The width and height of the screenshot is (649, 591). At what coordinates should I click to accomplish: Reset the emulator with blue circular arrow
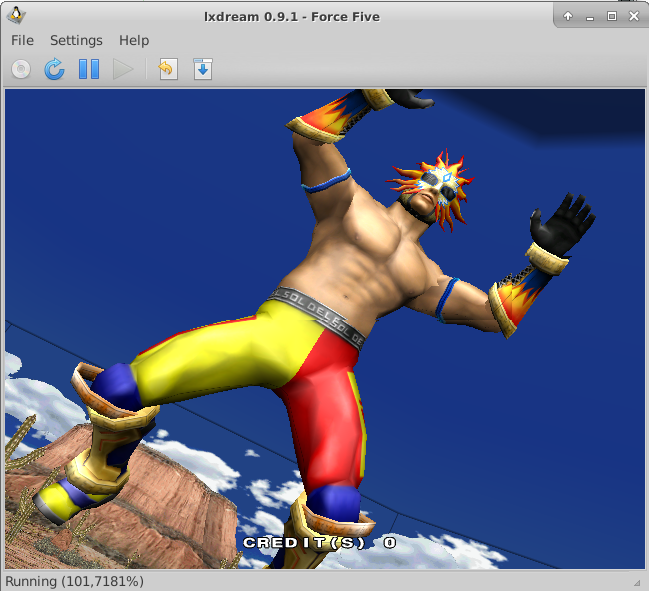[x=55, y=69]
